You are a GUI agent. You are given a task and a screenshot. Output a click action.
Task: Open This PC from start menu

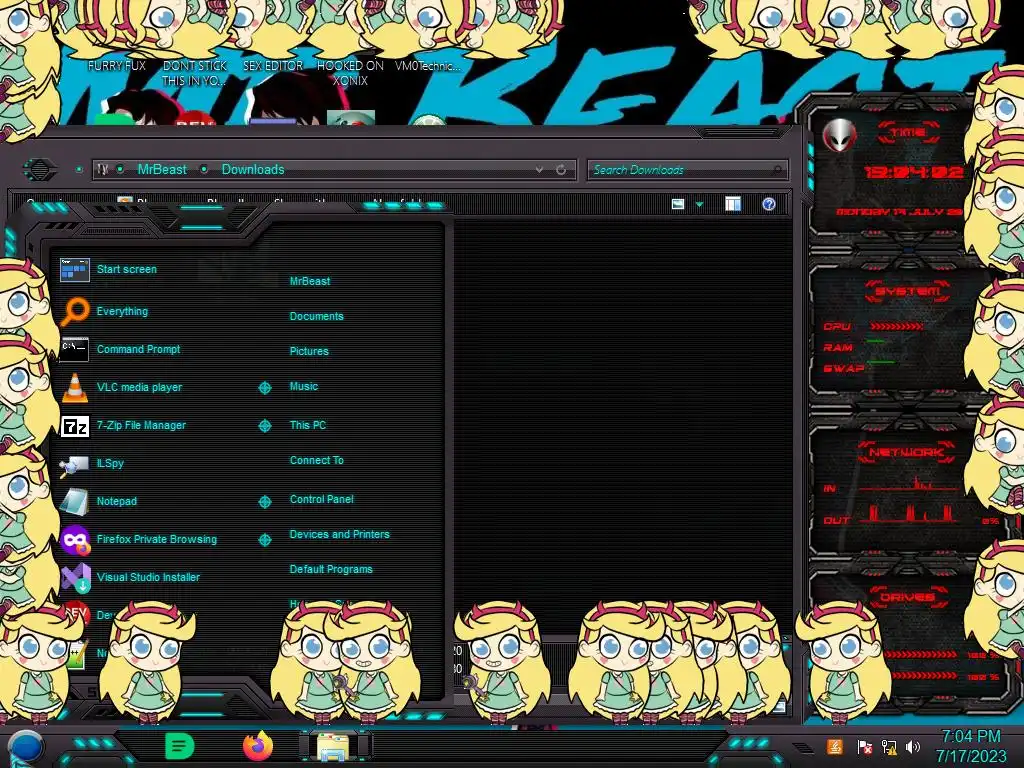point(308,424)
